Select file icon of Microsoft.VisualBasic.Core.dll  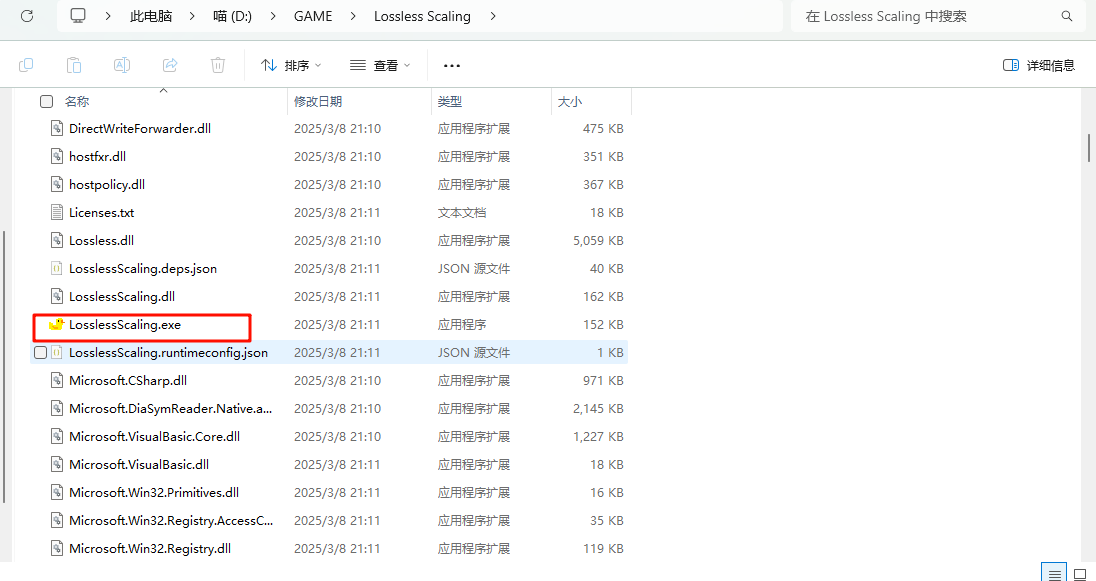57,436
